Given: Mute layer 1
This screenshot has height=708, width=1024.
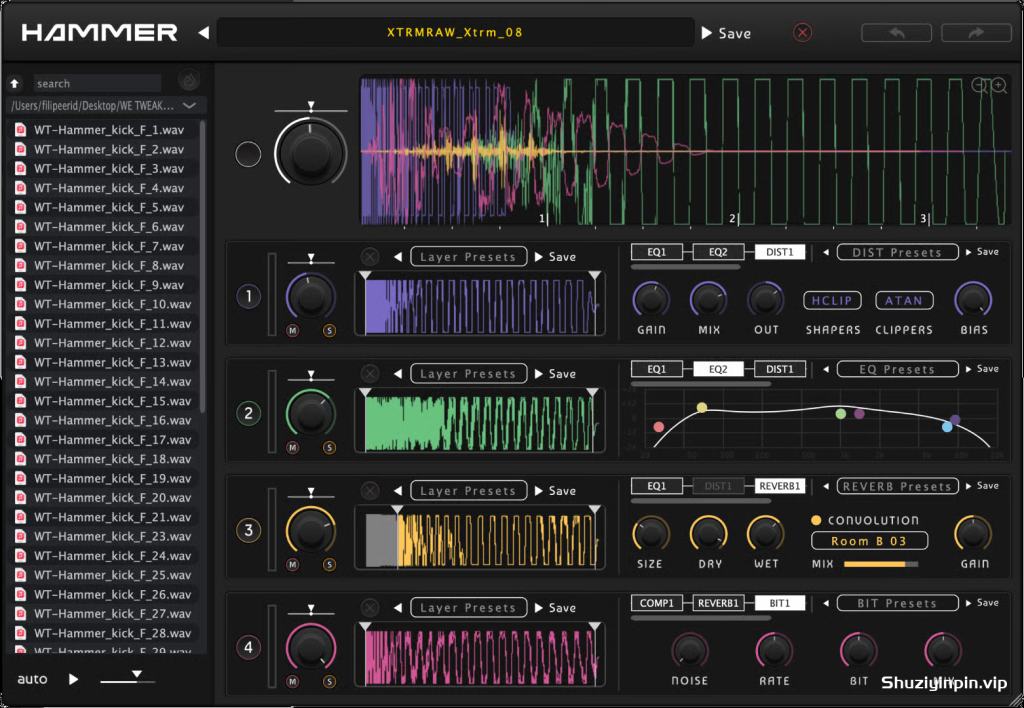Looking at the screenshot, I should pyautogui.click(x=293, y=330).
